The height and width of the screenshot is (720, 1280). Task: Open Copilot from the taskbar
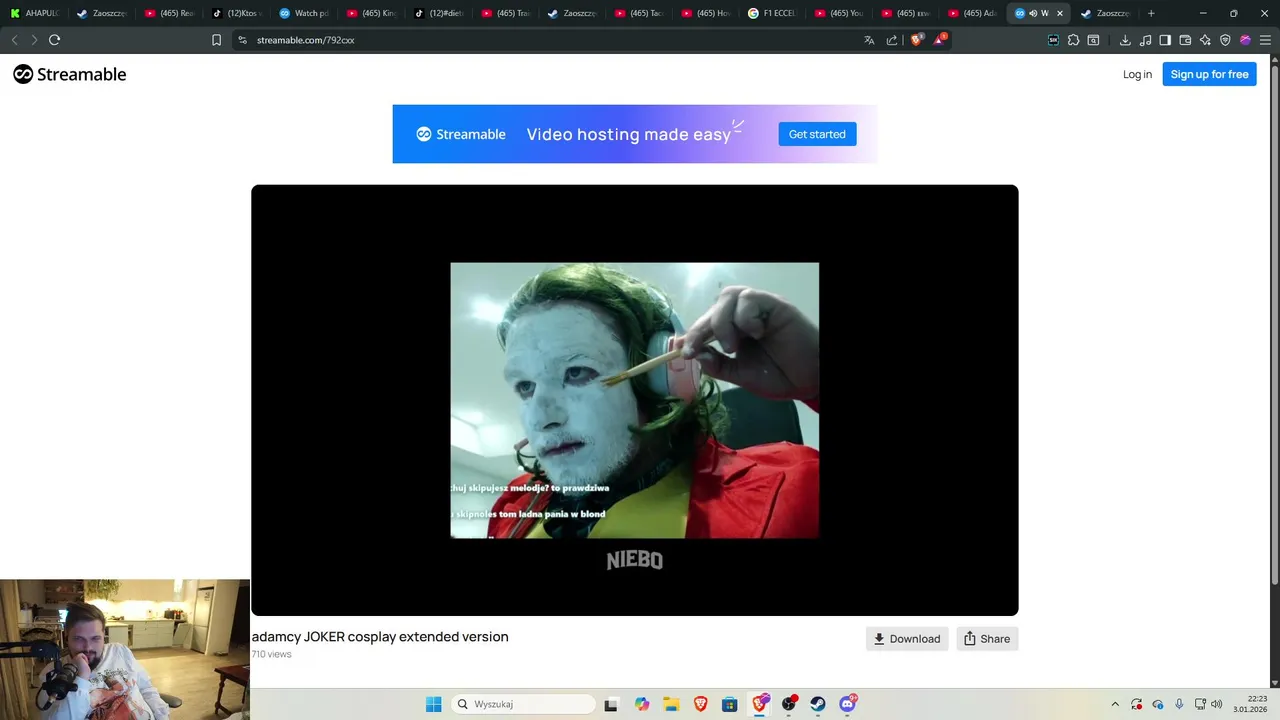coord(641,704)
